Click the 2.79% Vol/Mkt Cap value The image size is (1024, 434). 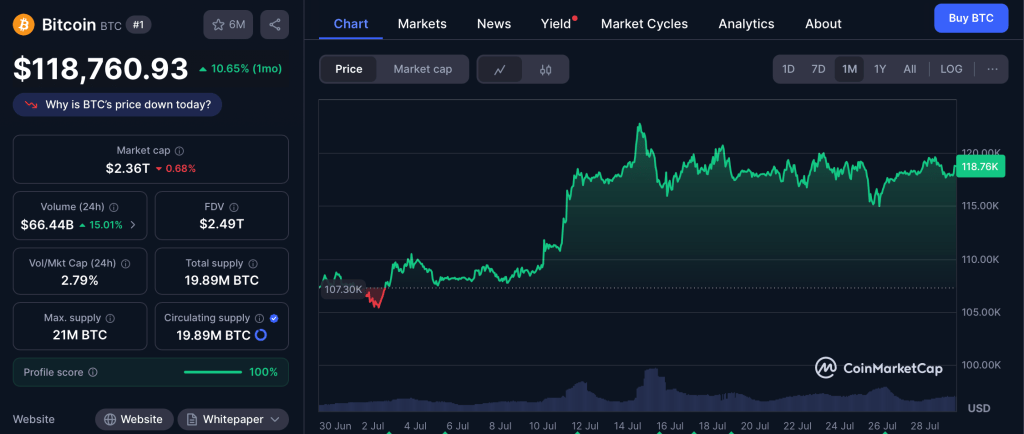pyautogui.click(x=80, y=281)
